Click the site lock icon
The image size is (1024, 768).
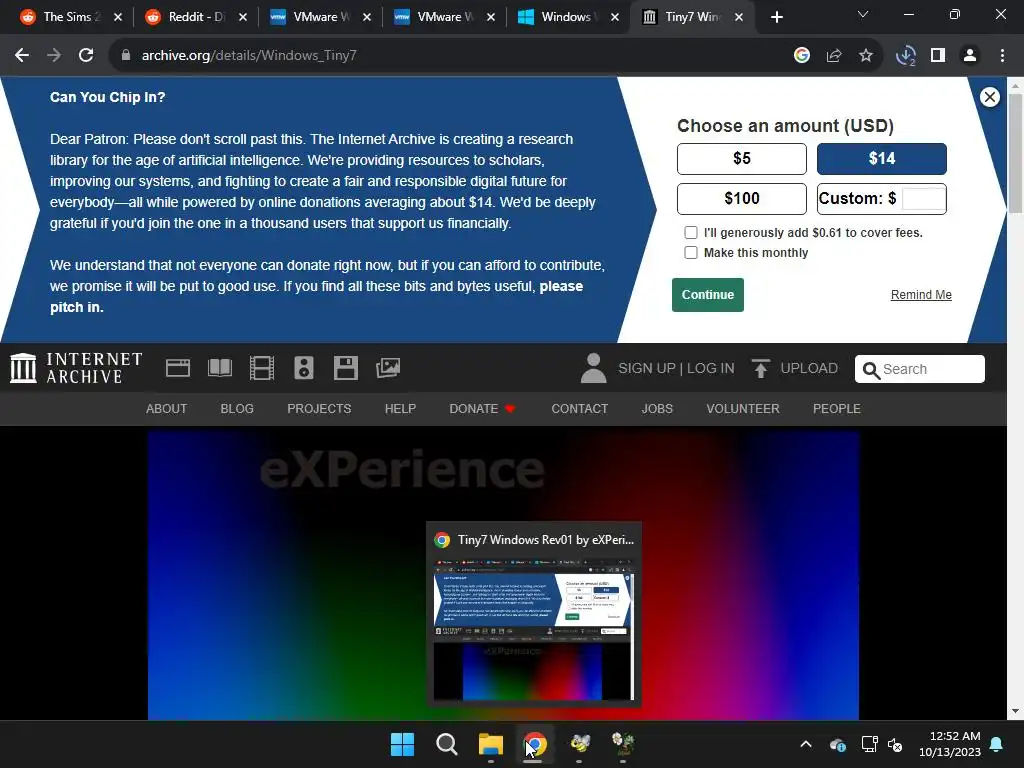pos(126,56)
